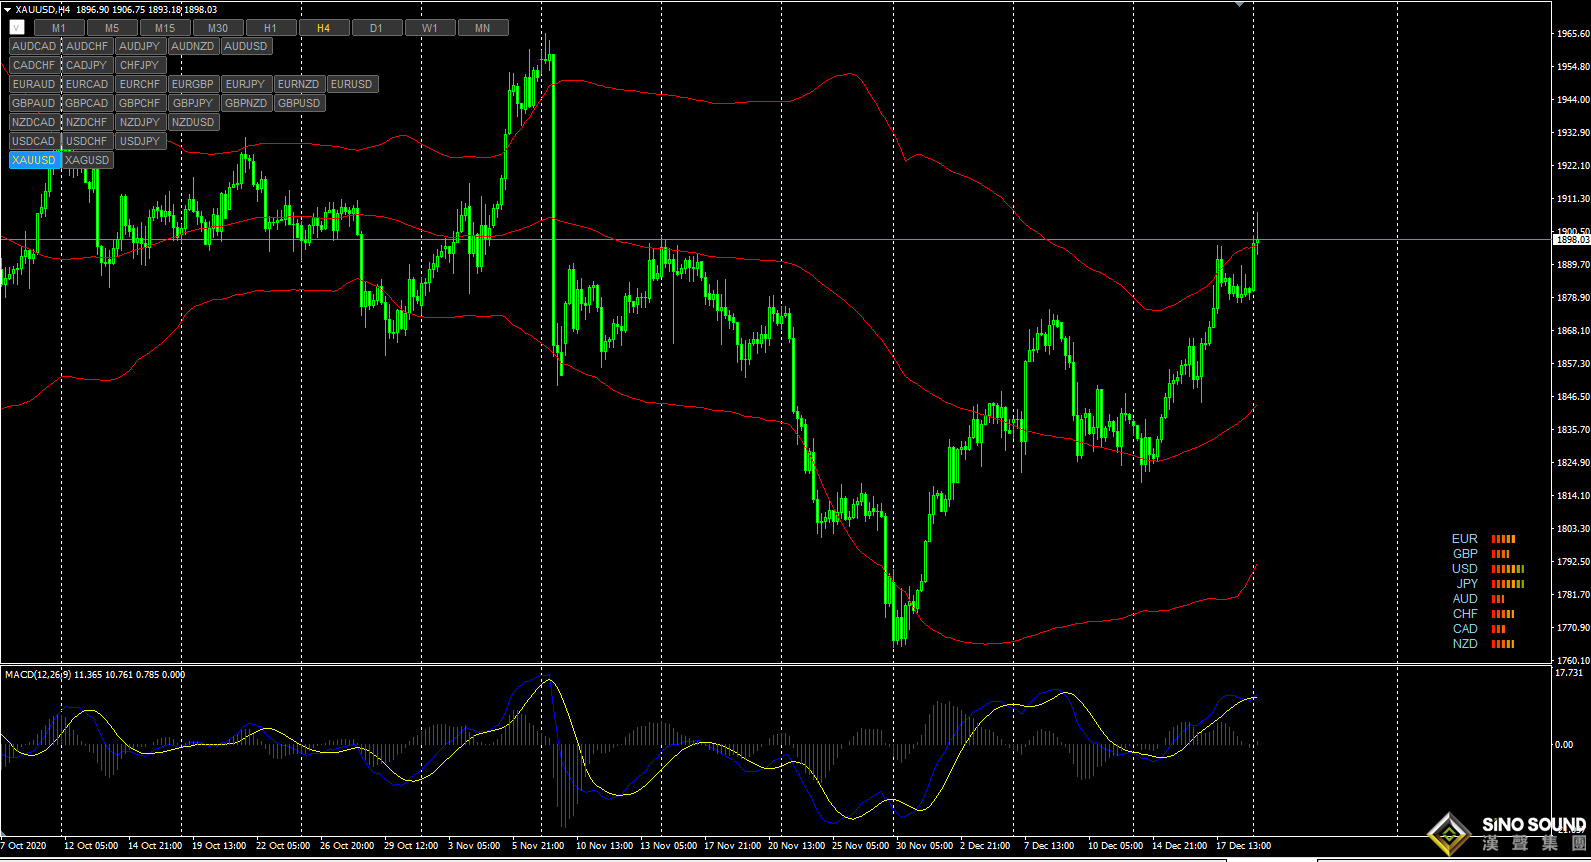Click the JPY currency strength meter
This screenshot has width=1591, height=862.
point(1507,584)
